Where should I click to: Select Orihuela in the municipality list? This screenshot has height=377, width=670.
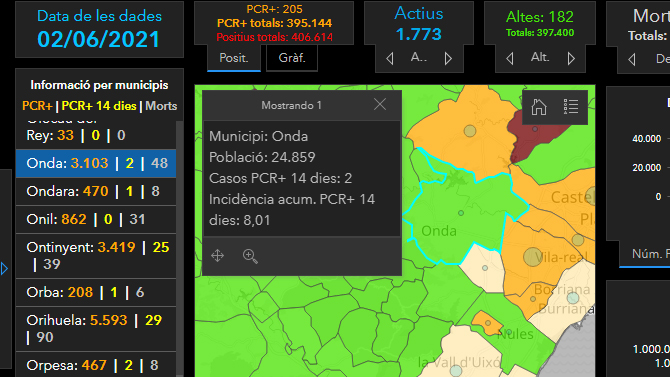pos(96,329)
